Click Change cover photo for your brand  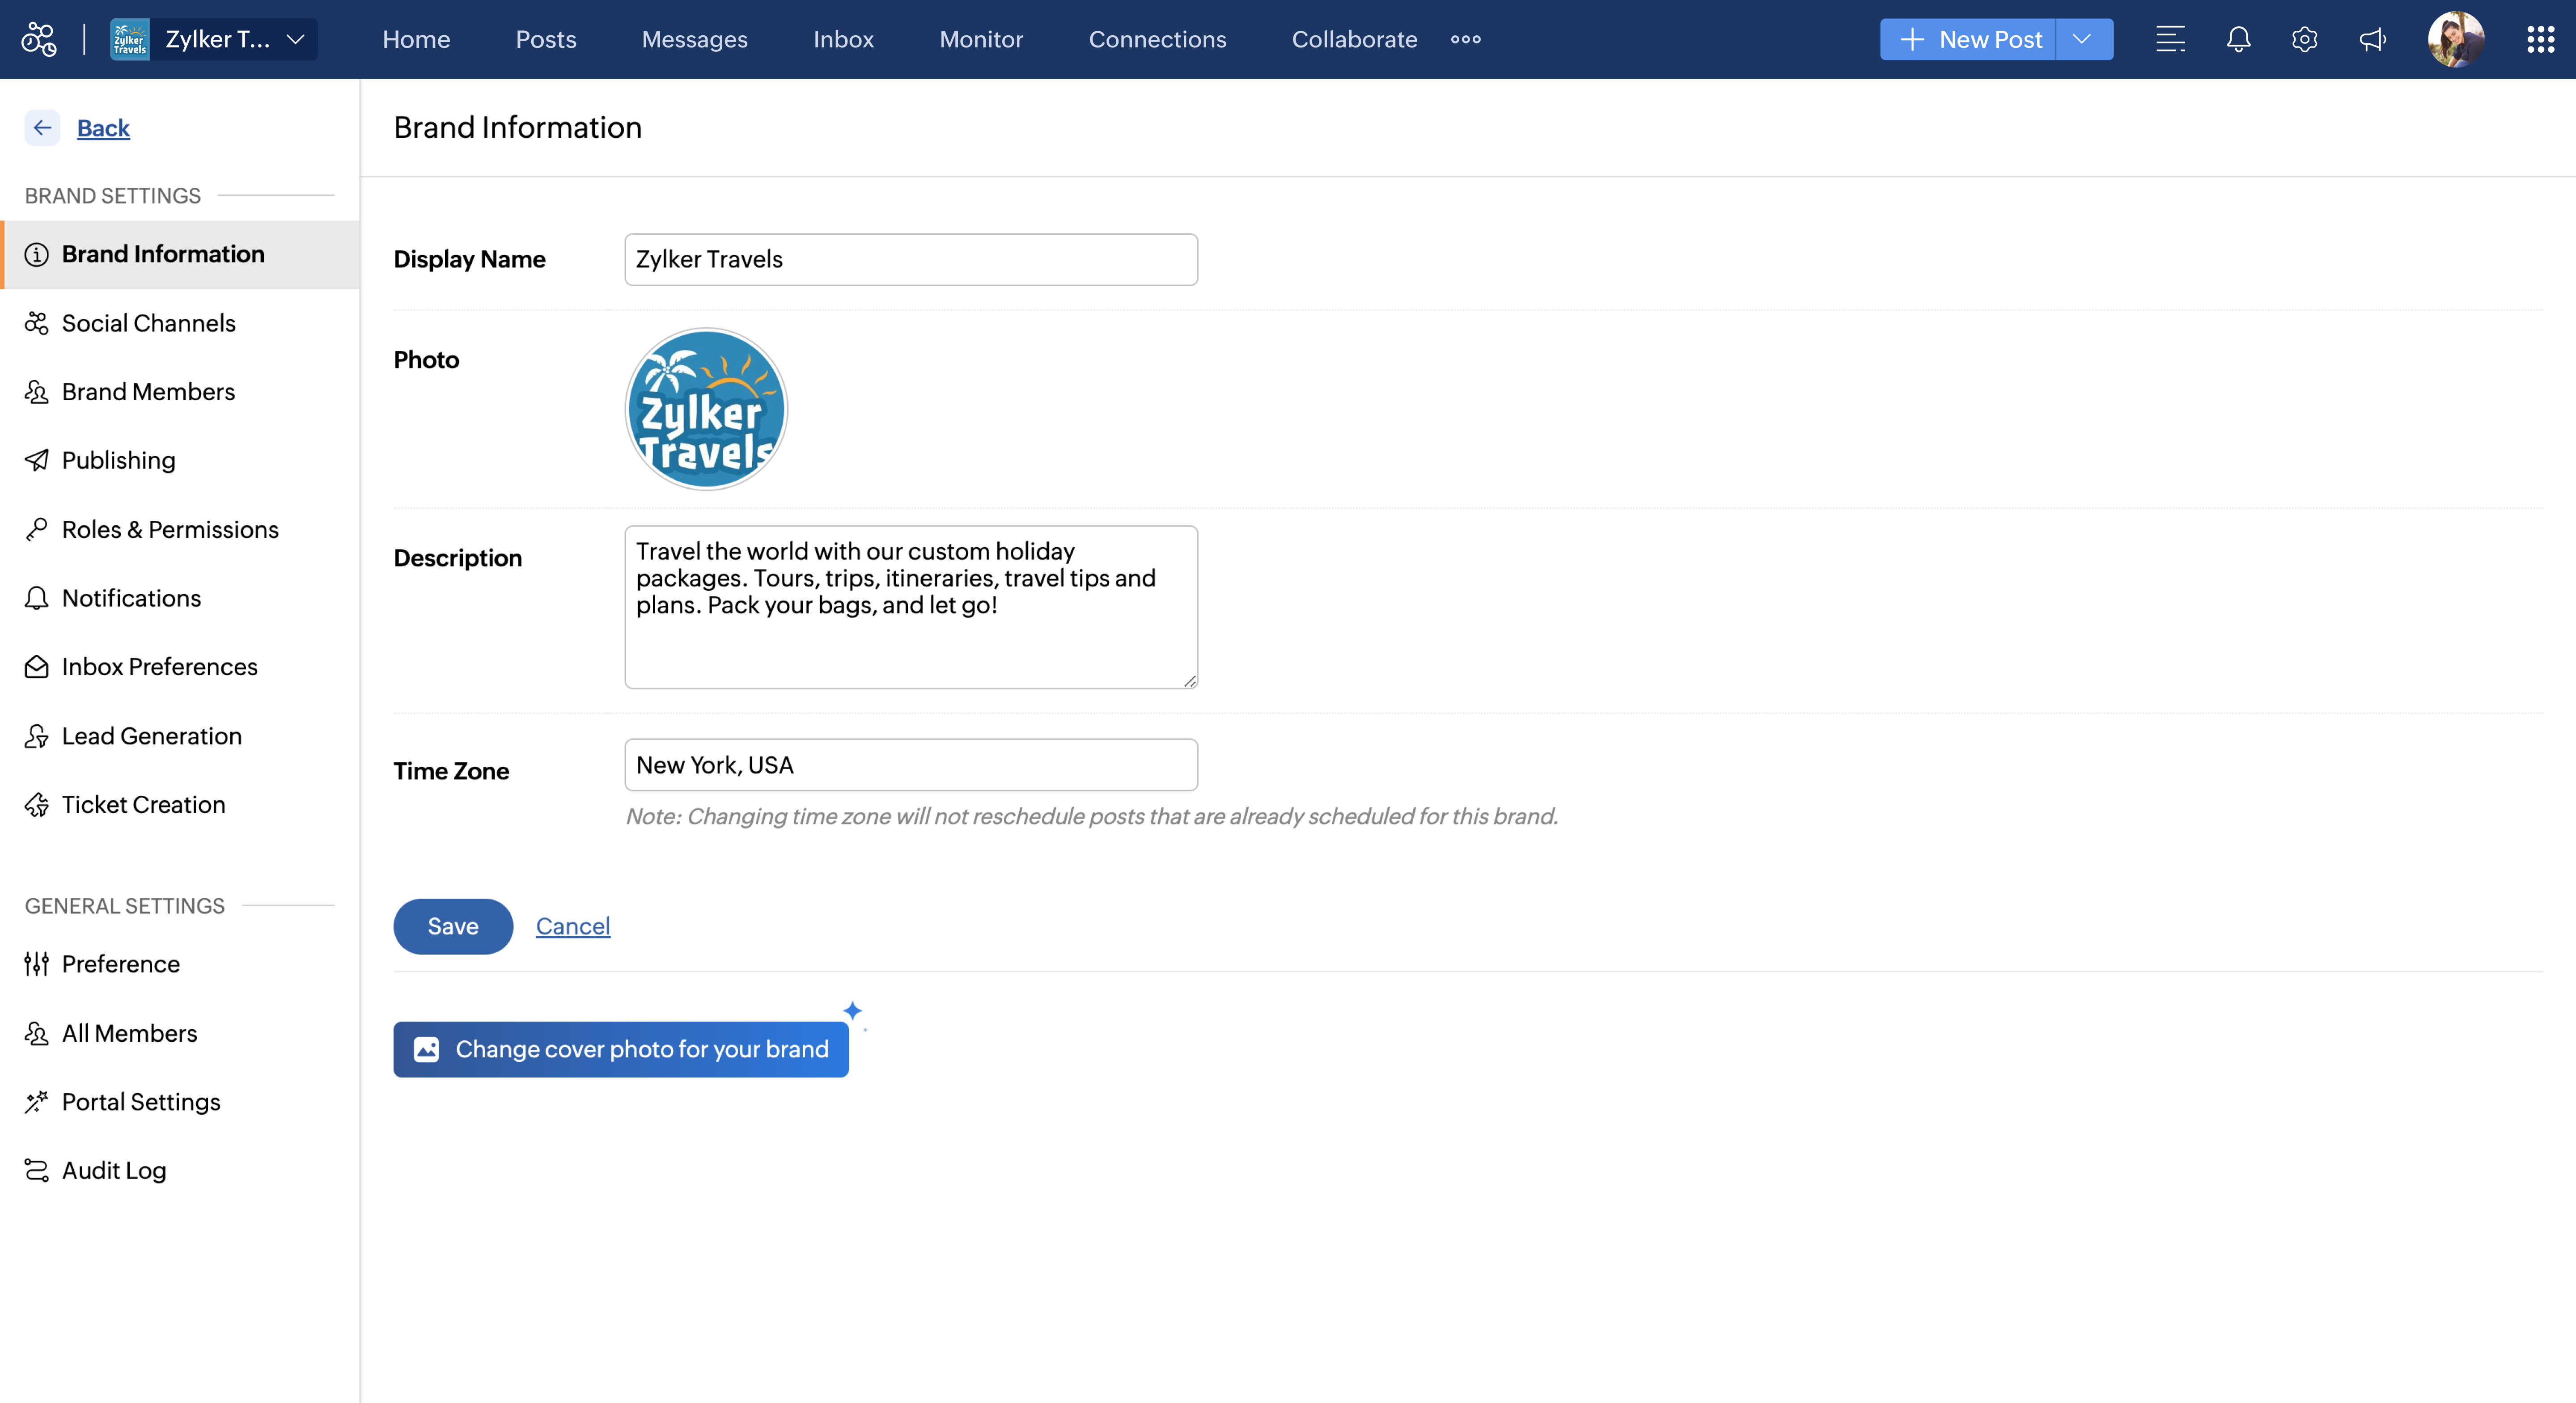point(621,1049)
